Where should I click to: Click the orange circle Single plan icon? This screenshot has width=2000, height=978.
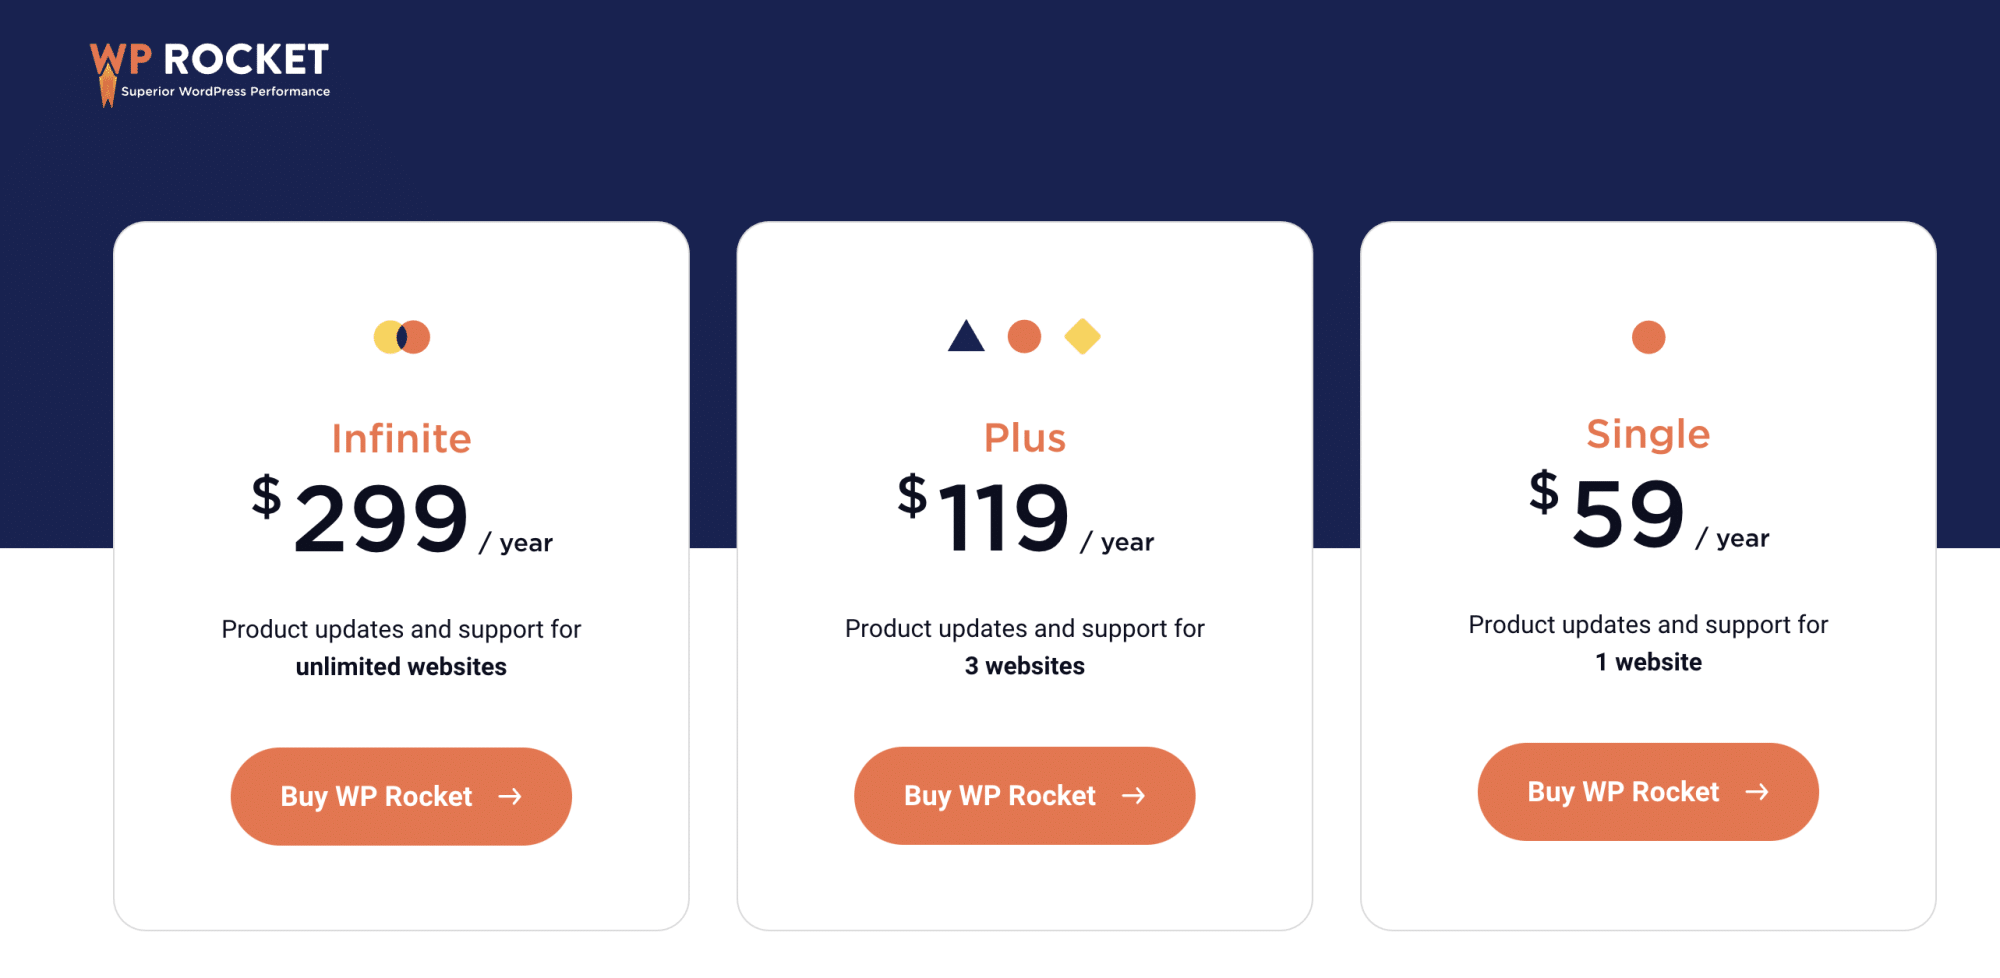[x=1648, y=337]
